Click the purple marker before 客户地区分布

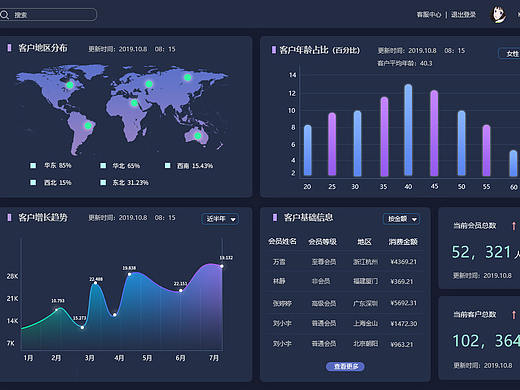[x=10, y=48]
